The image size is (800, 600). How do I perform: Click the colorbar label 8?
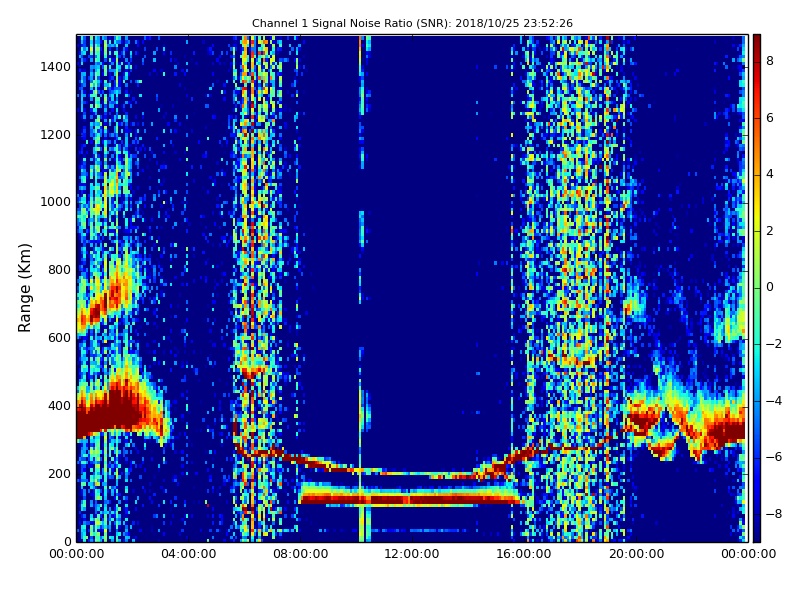(770, 61)
